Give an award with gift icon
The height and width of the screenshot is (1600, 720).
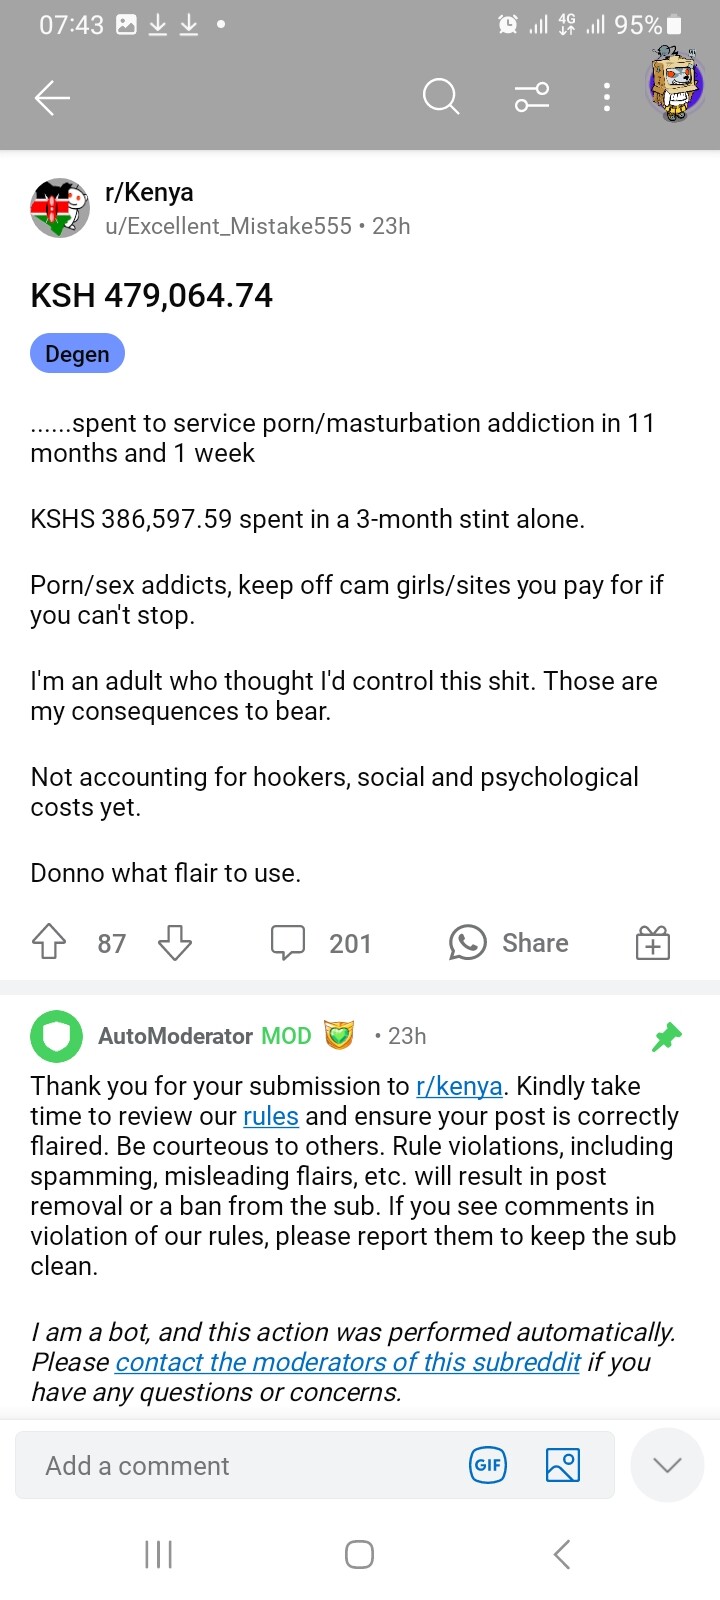[653, 943]
